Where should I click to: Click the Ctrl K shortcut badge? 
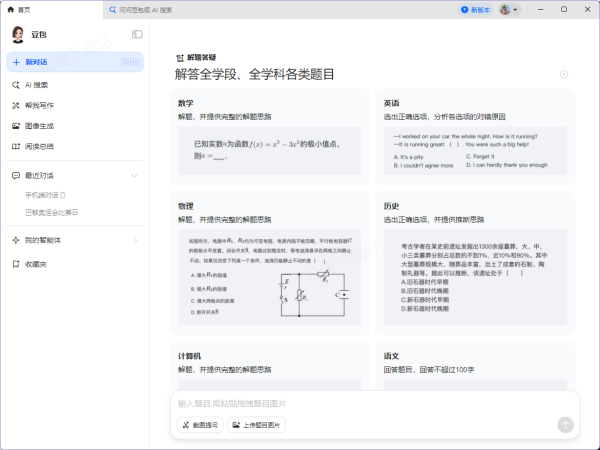tap(130, 62)
